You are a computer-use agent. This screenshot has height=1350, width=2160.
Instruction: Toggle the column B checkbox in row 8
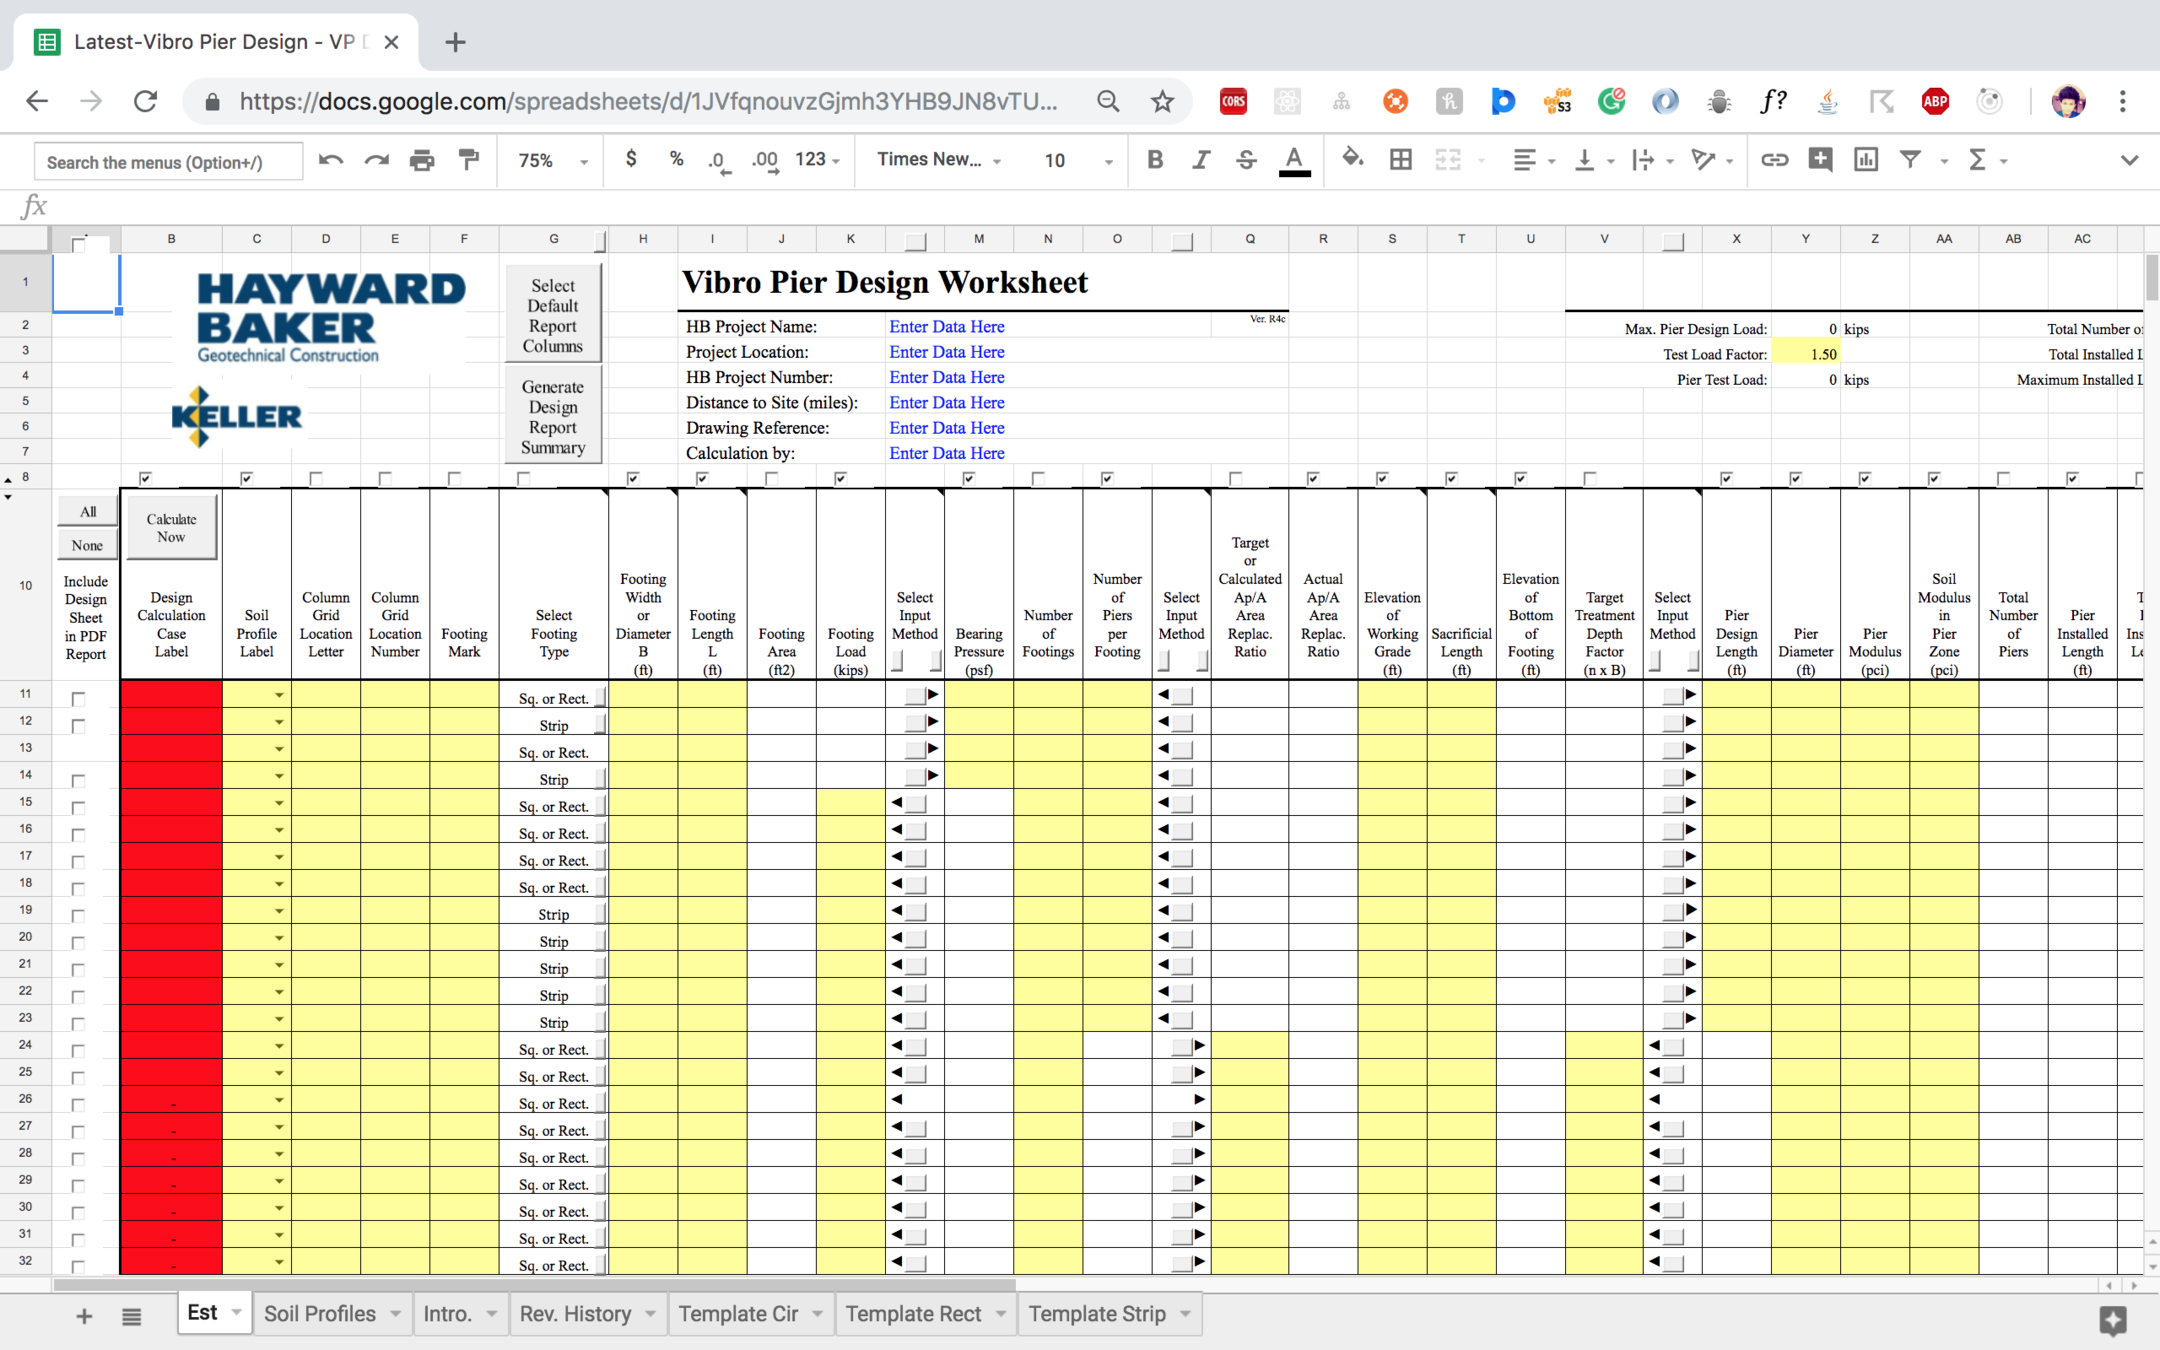[x=145, y=478]
